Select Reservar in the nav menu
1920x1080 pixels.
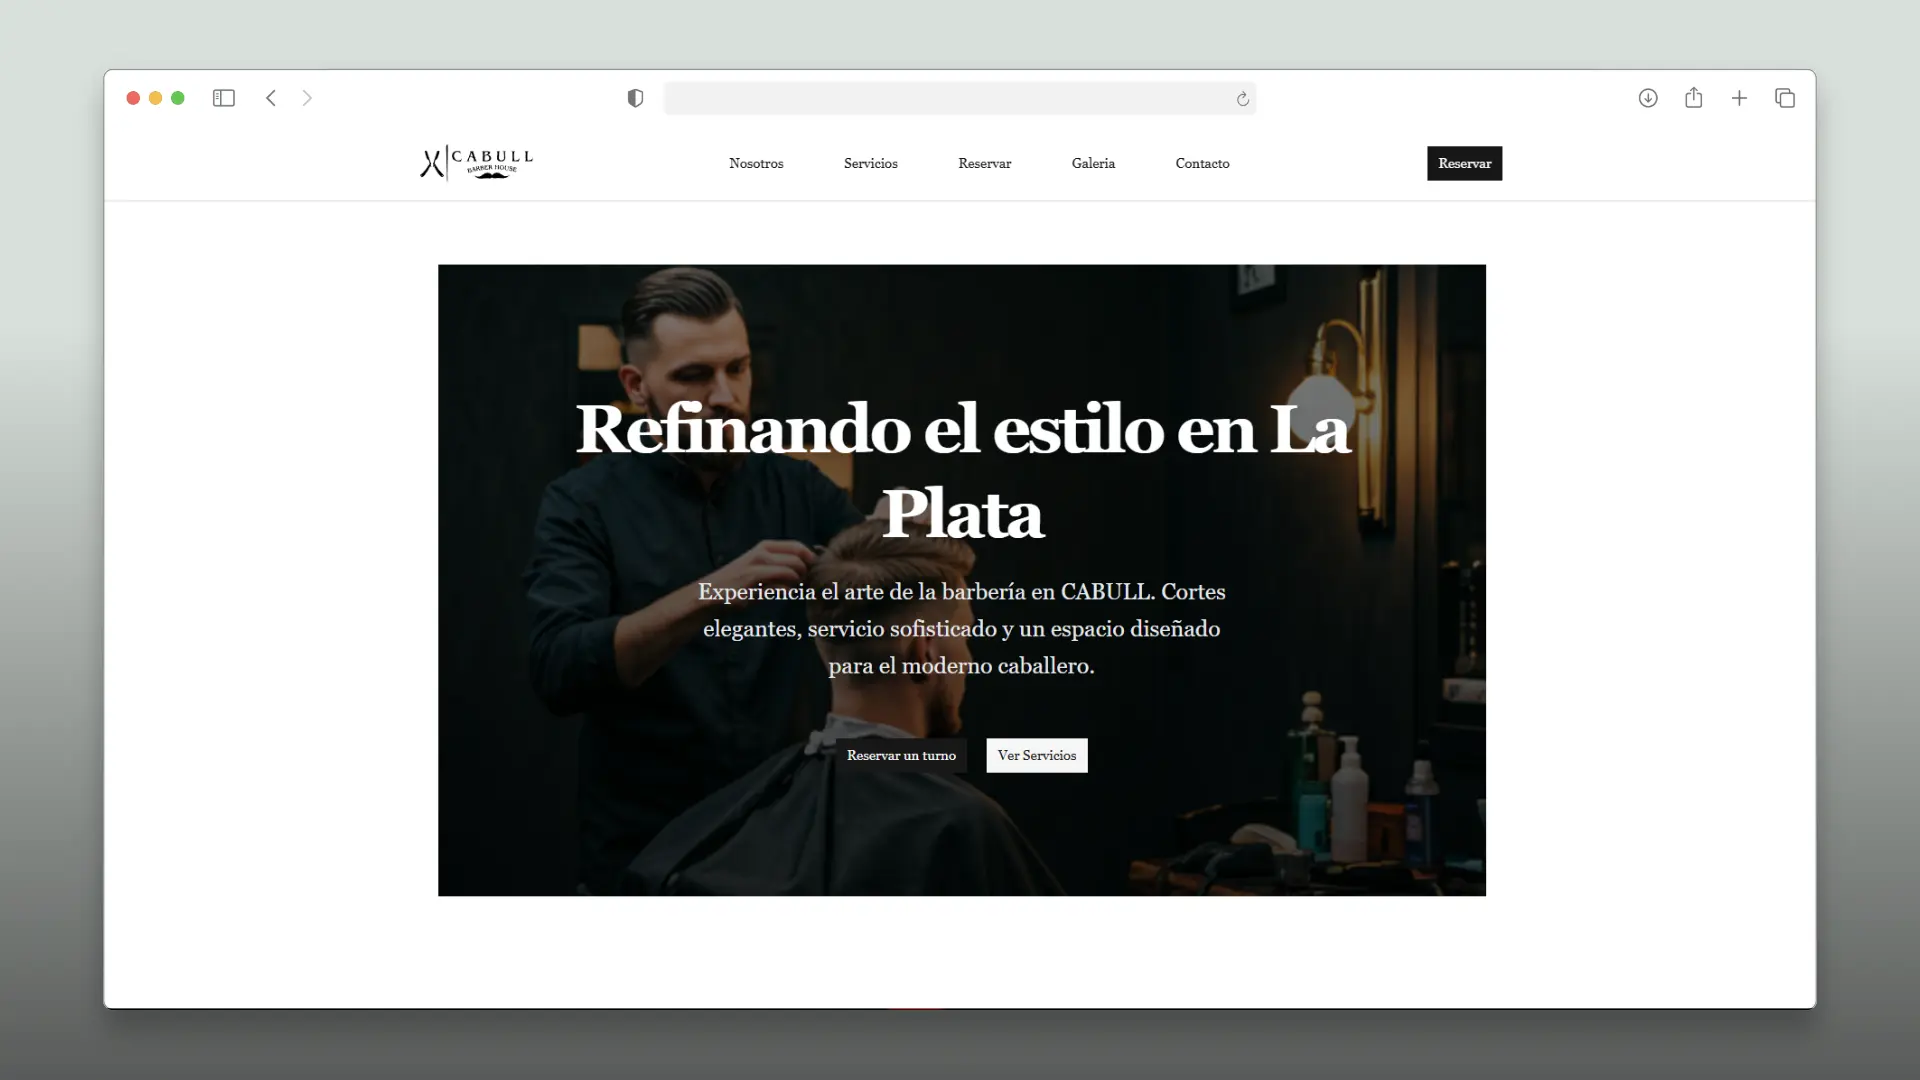coord(984,163)
